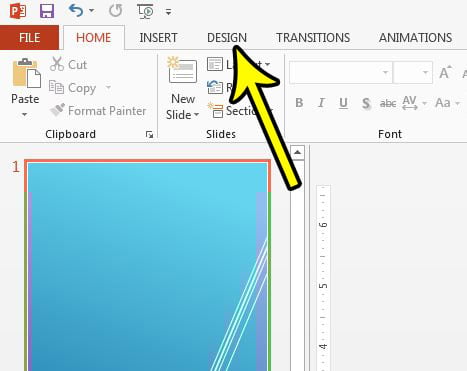The height and width of the screenshot is (371, 467).
Task: Click the New Slide icon
Action: click(x=182, y=70)
